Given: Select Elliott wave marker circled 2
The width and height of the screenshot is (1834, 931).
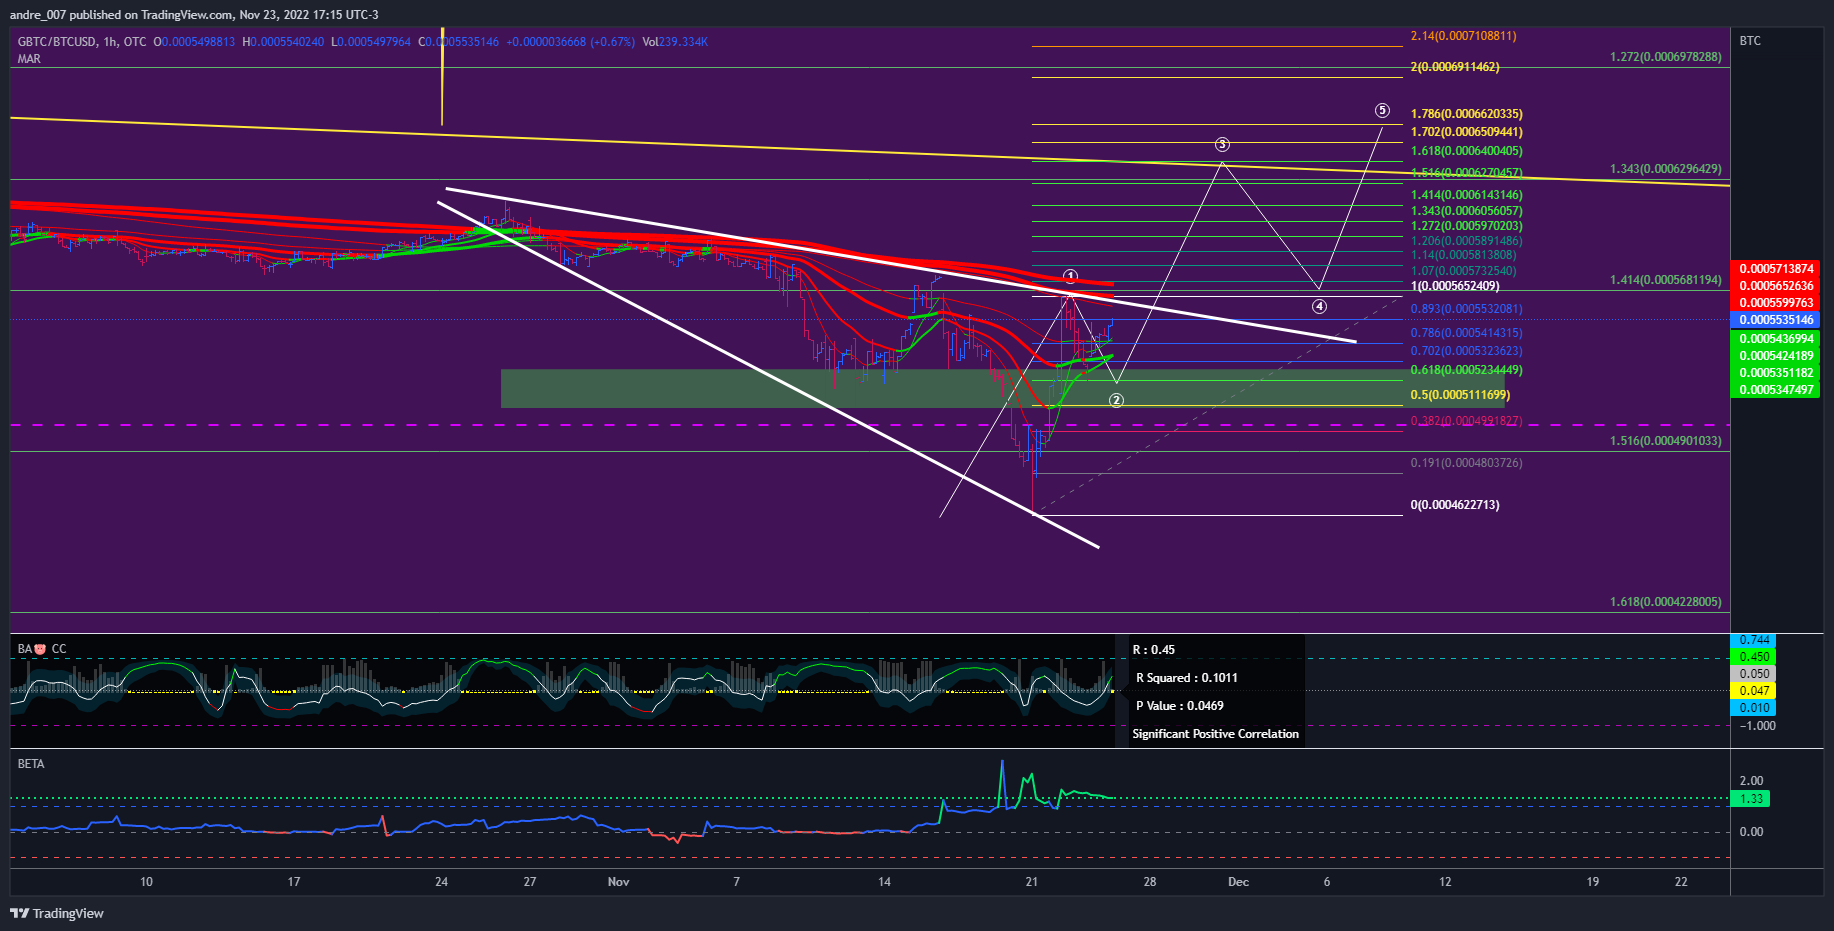Looking at the screenshot, I should [x=1116, y=400].
